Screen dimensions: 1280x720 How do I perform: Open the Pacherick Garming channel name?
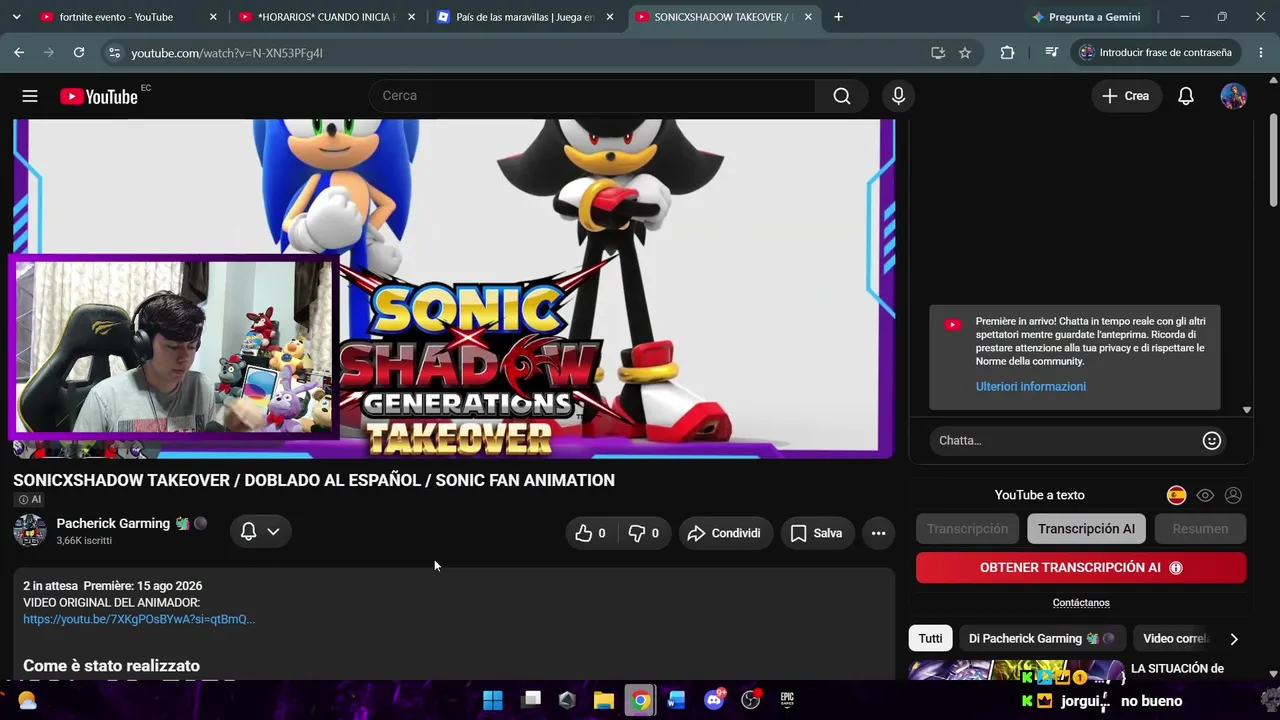coord(114,523)
